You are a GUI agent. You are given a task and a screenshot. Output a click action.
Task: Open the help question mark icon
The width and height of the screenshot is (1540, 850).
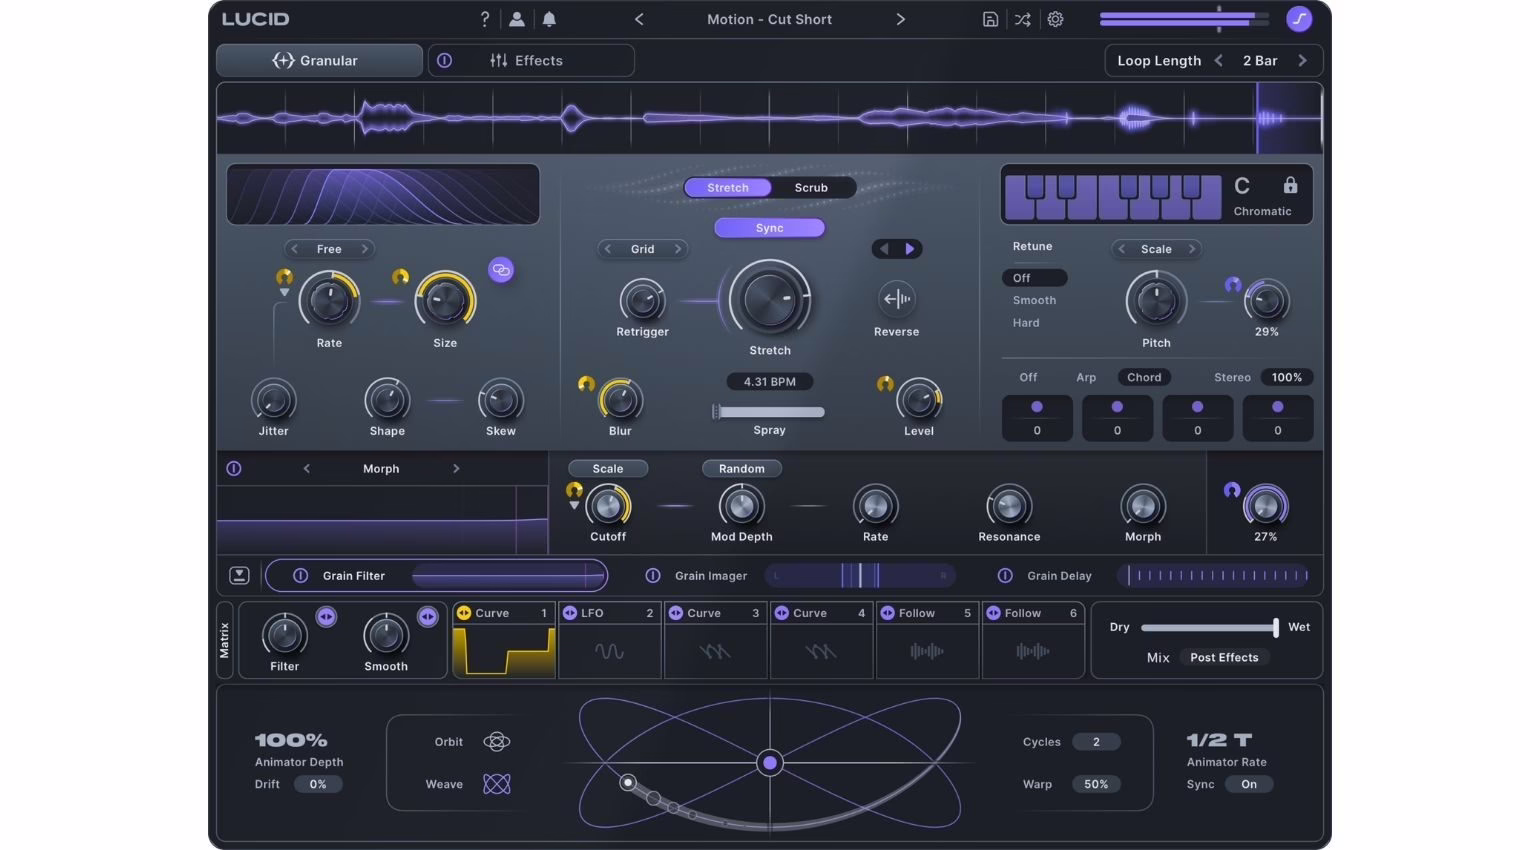point(485,19)
